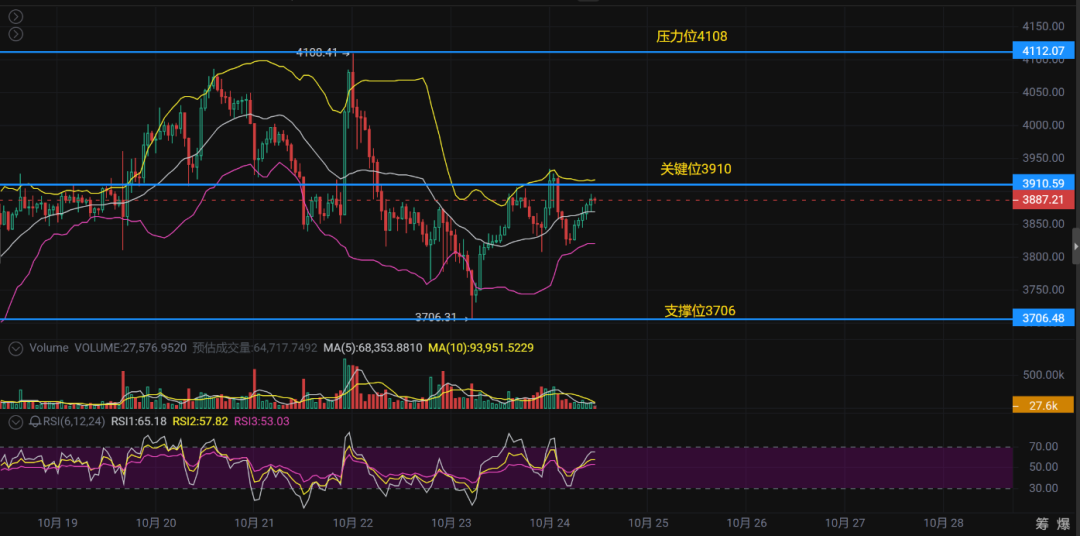Collapse the RSI indicator panel
Viewport: 1080px width, 536px height.
point(15,422)
